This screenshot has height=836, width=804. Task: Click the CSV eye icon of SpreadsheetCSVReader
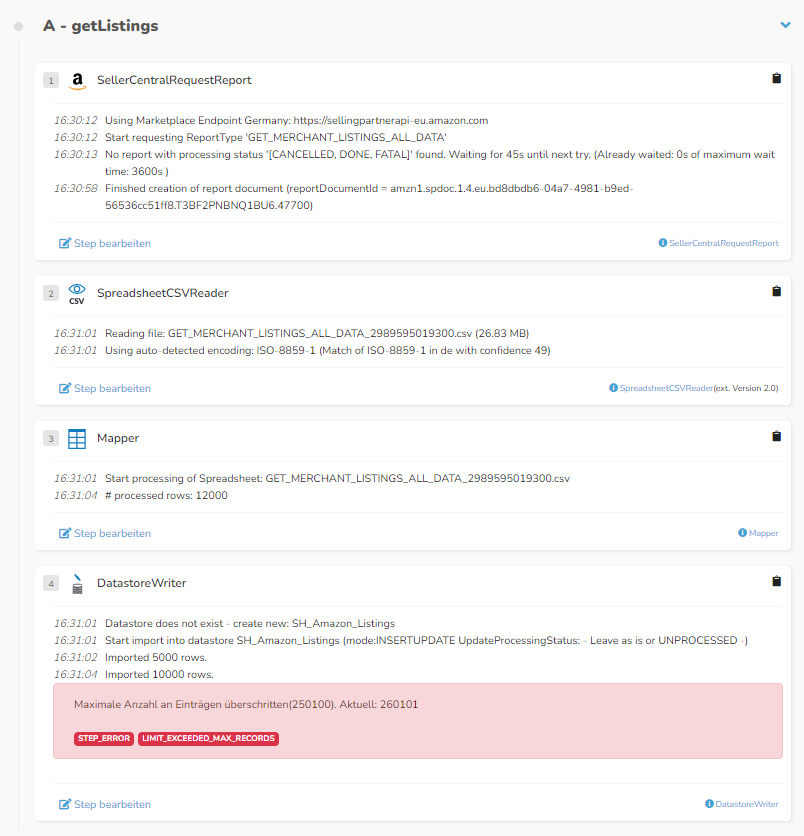click(77, 294)
